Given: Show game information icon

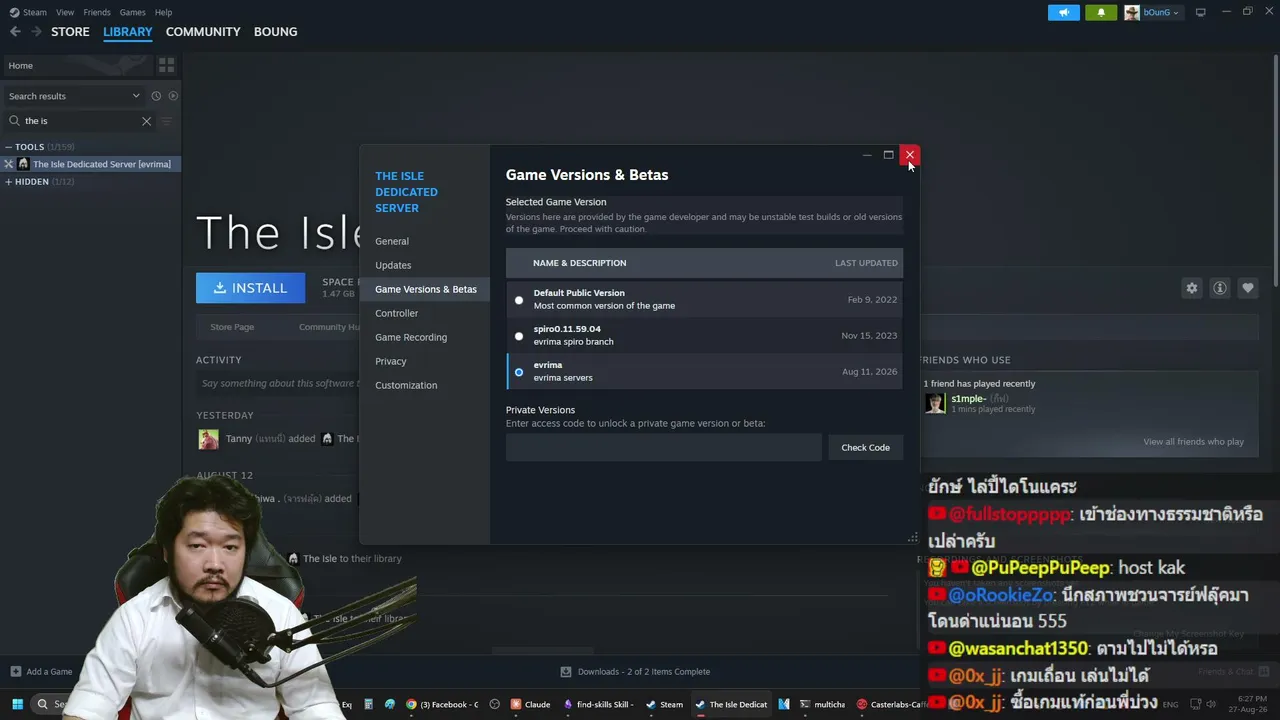Looking at the screenshot, I should pos(1220,288).
